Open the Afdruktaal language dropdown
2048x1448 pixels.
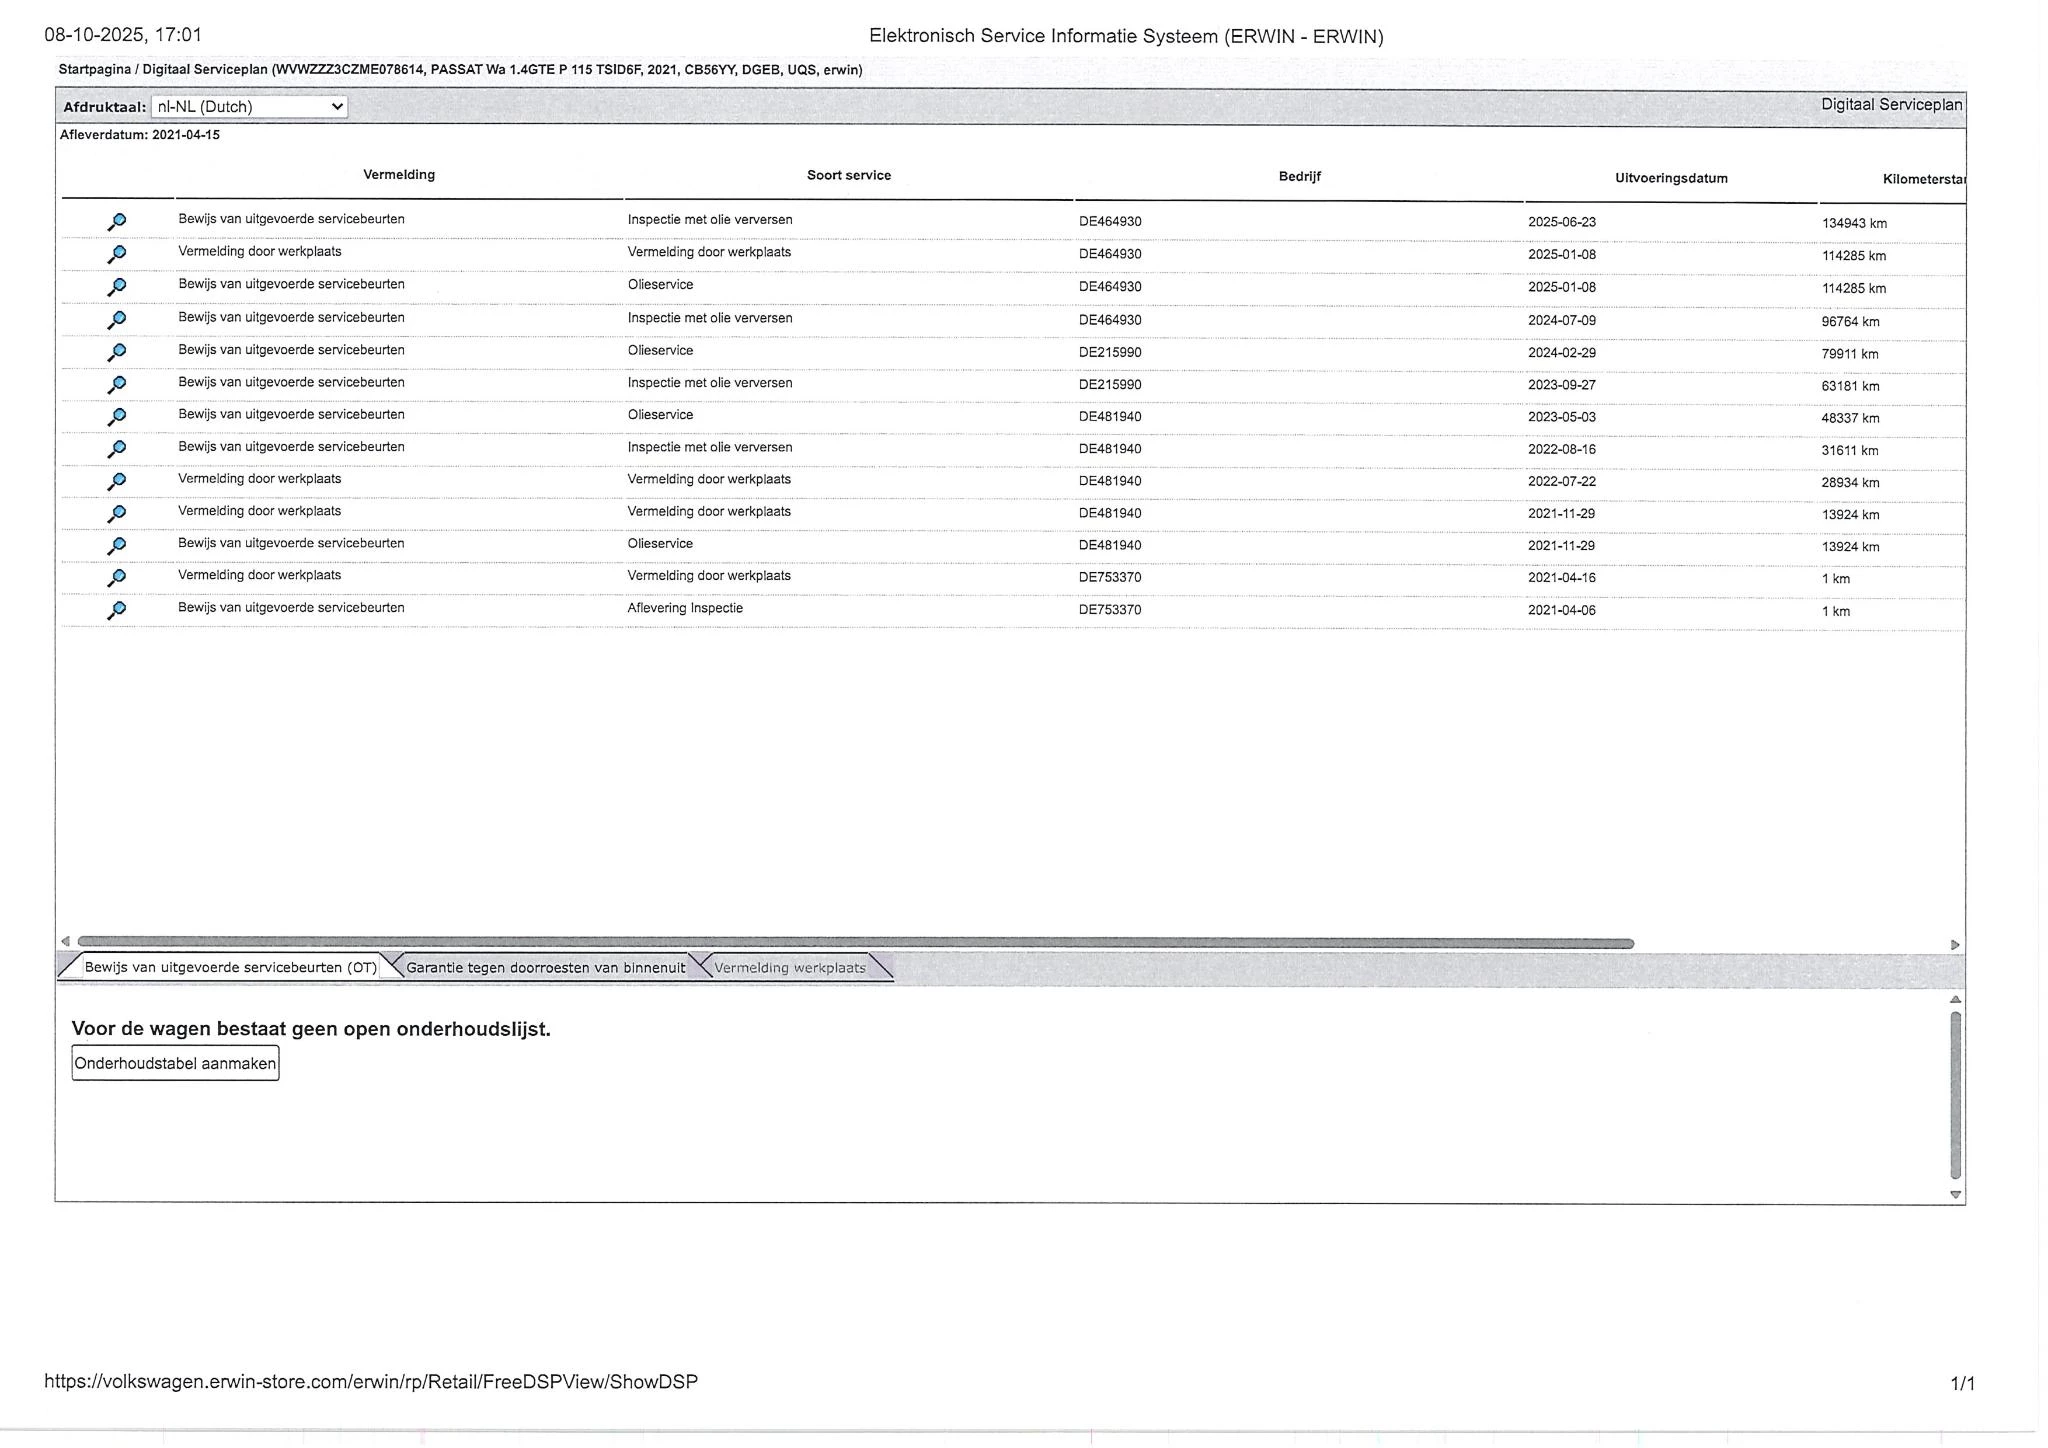(249, 106)
